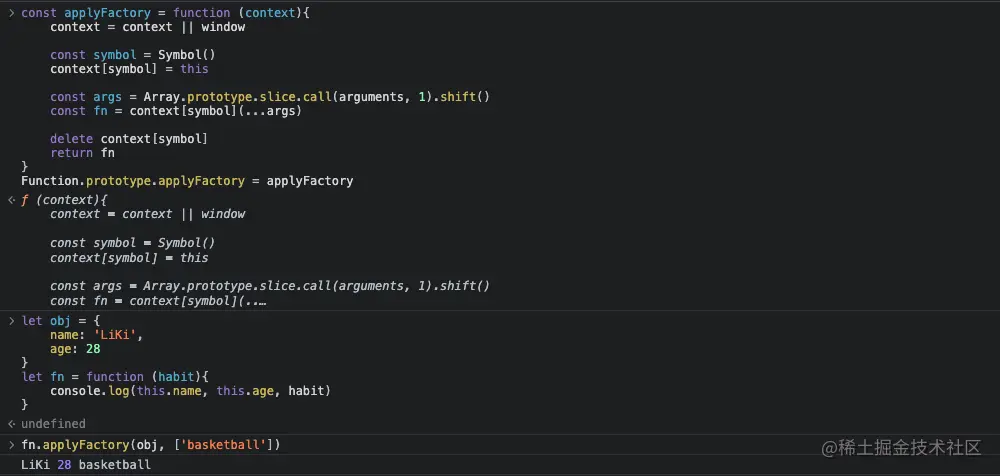Screen dimensions: 1000x476
Task: Click the italic 'context = context || window' output line
Action: [147, 214]
